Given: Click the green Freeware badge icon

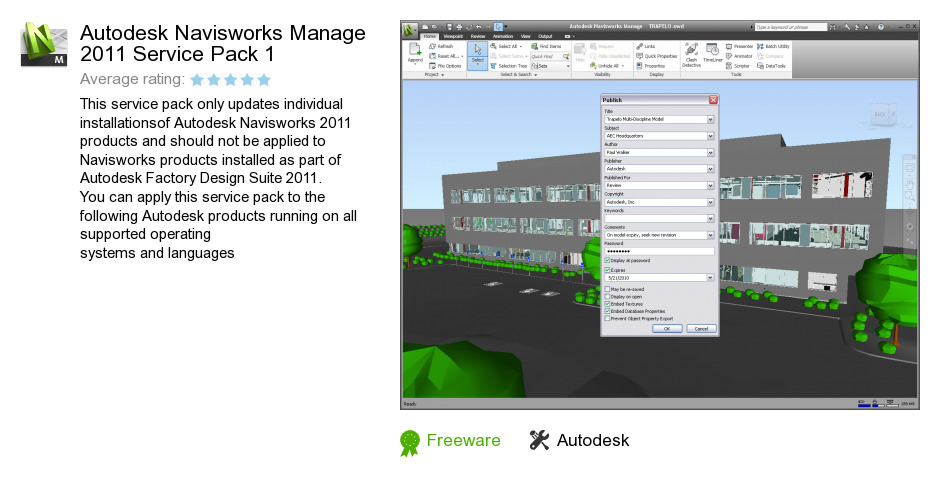Looking at the screenshot, I should (410, 443).
